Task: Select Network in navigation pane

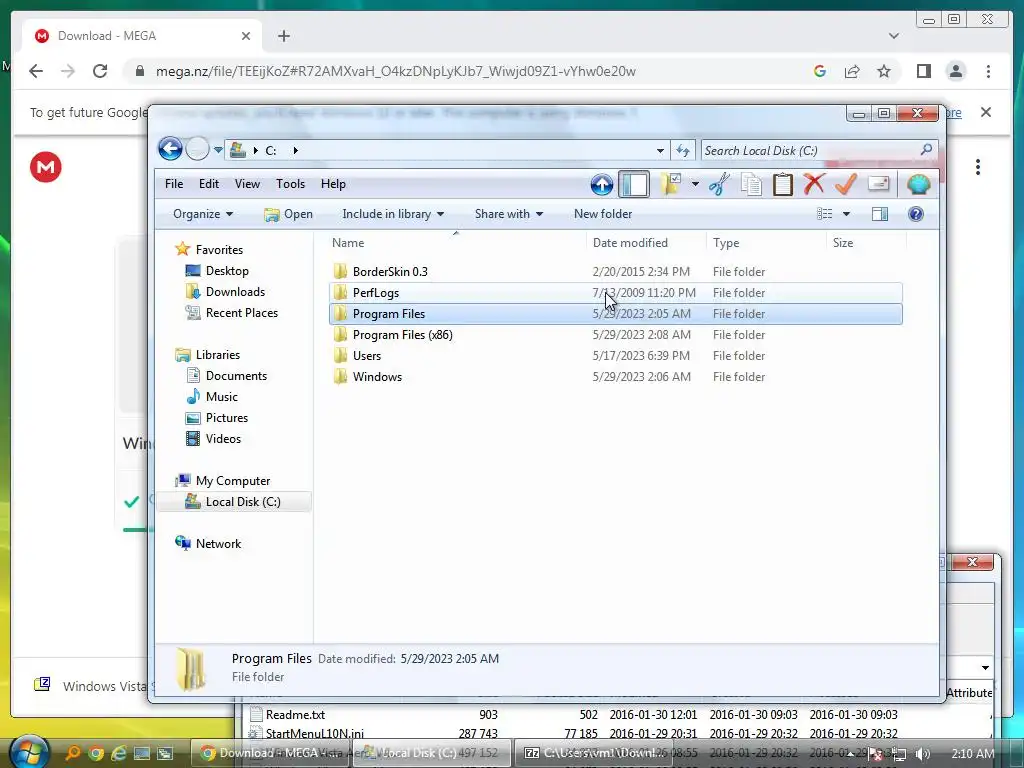Action: tap(208, 543)
